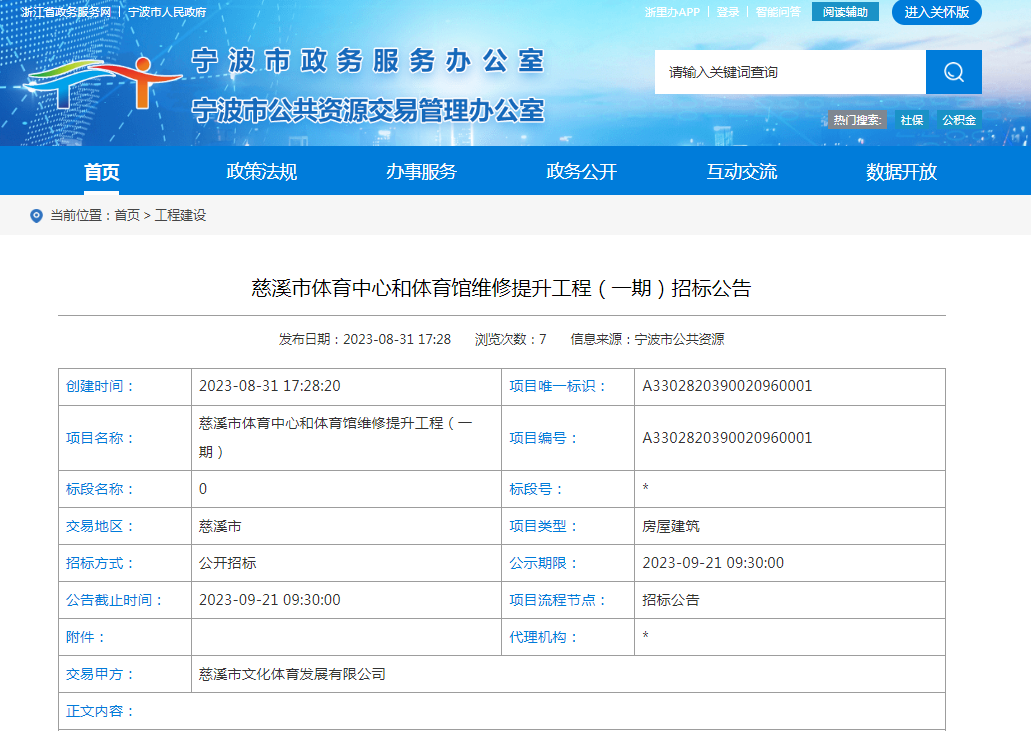
Task: Click the keyword search input field
Action: tap(790, 72)
